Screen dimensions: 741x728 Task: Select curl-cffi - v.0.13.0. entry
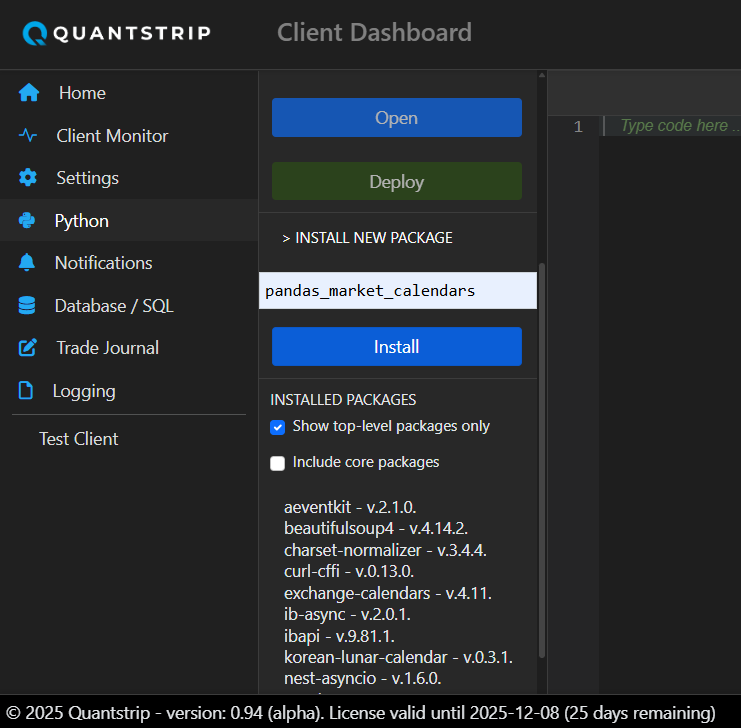[x=349, y=571]
